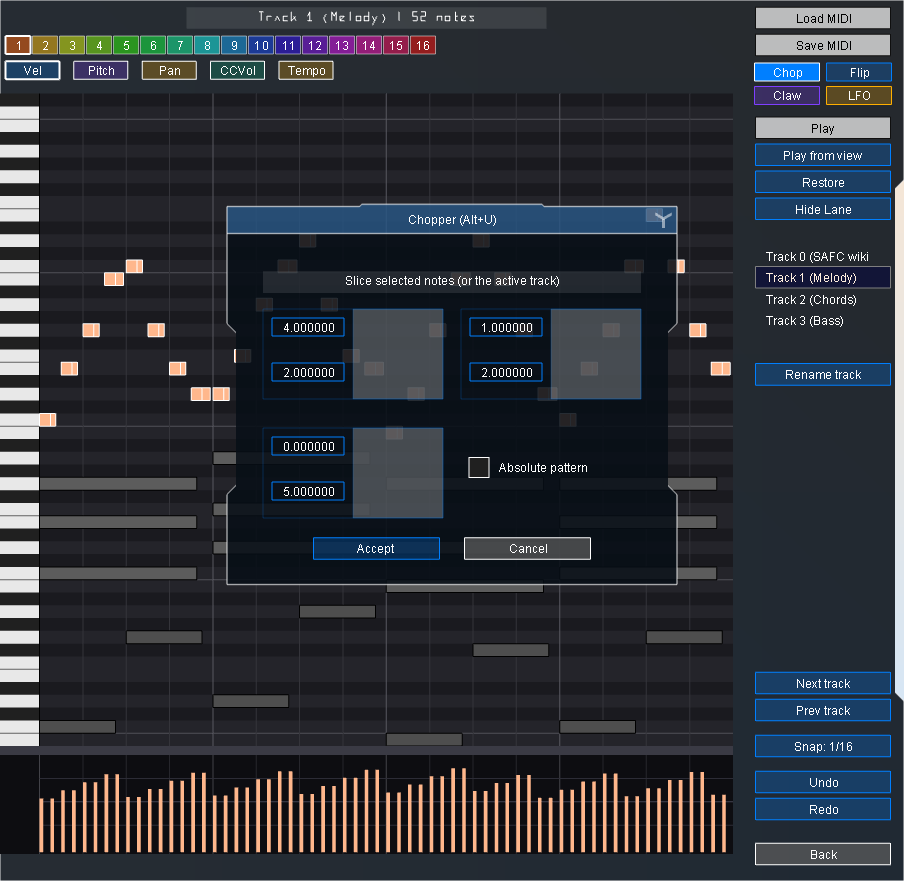This screenshot has width=904, height=881.
Task: Undo the last edit
Action: click(x=823, y=782)
